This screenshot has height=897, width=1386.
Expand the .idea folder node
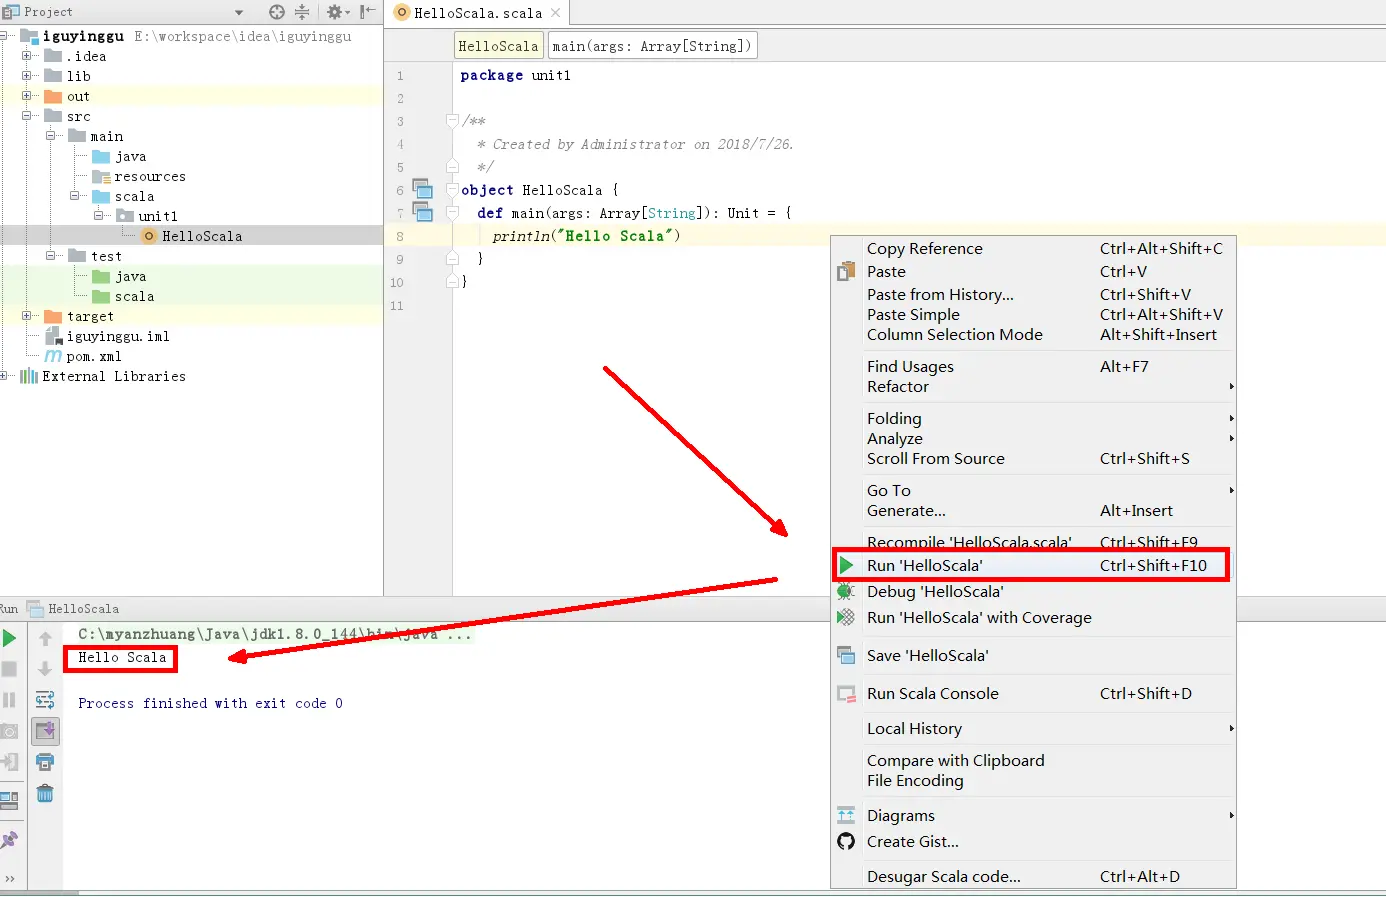tap(27, 56)
